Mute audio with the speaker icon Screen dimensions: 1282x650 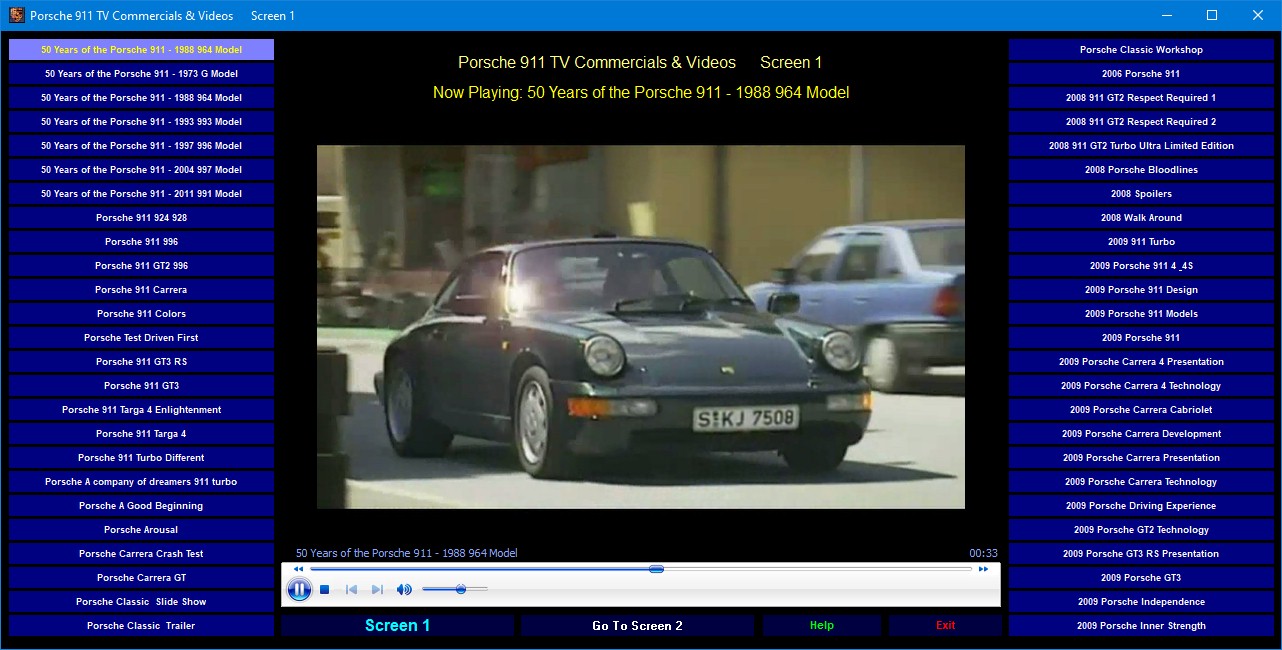coord(404,590)
